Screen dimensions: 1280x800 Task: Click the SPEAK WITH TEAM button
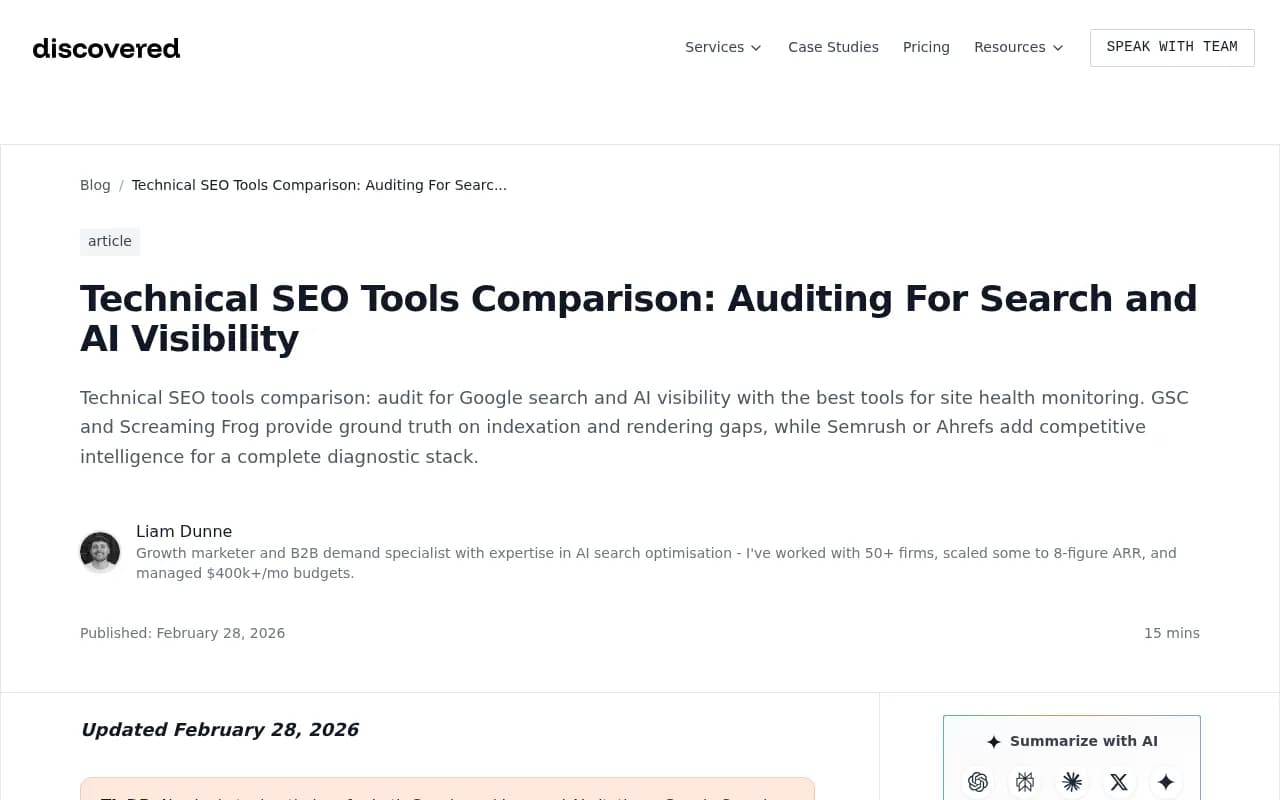point(1172,47)
